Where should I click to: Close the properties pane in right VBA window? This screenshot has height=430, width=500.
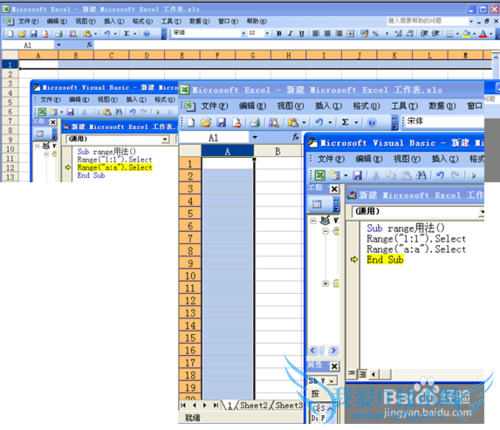coord(334,366)
